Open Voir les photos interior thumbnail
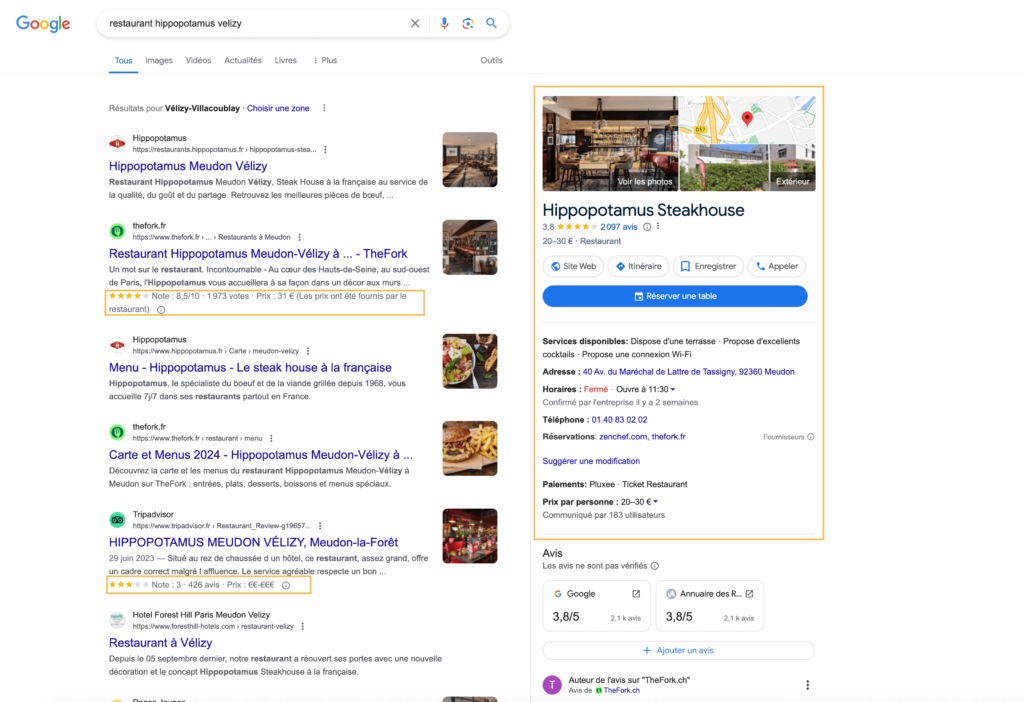This screenshot has height=702, width=1024. click(x=610, y=144)
